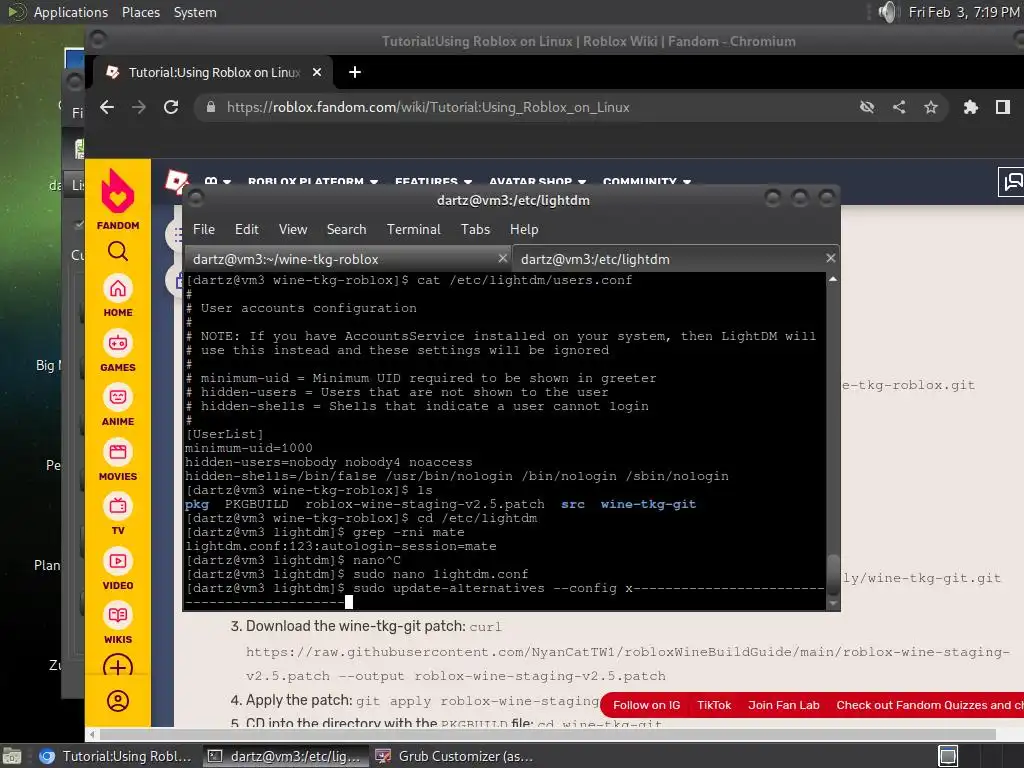The image size is (1024, 768).
Task: Open the Games section icon
Action: tap(118, 343)
